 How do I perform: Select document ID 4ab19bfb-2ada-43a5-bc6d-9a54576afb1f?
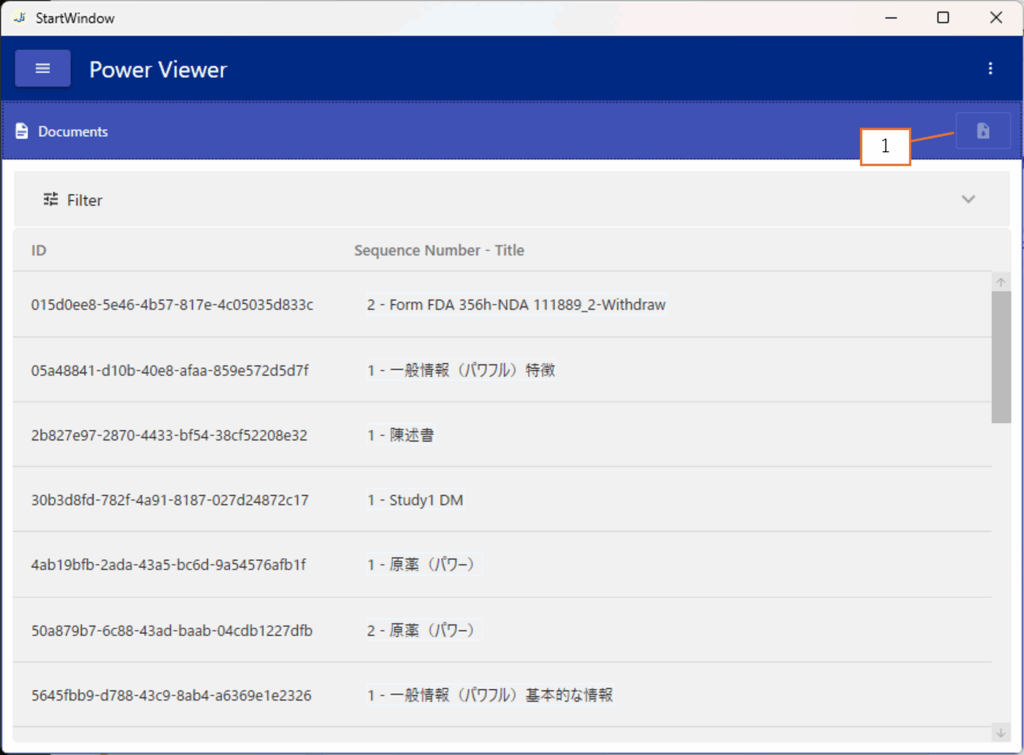pyautogui.click(x=168, y=565)
